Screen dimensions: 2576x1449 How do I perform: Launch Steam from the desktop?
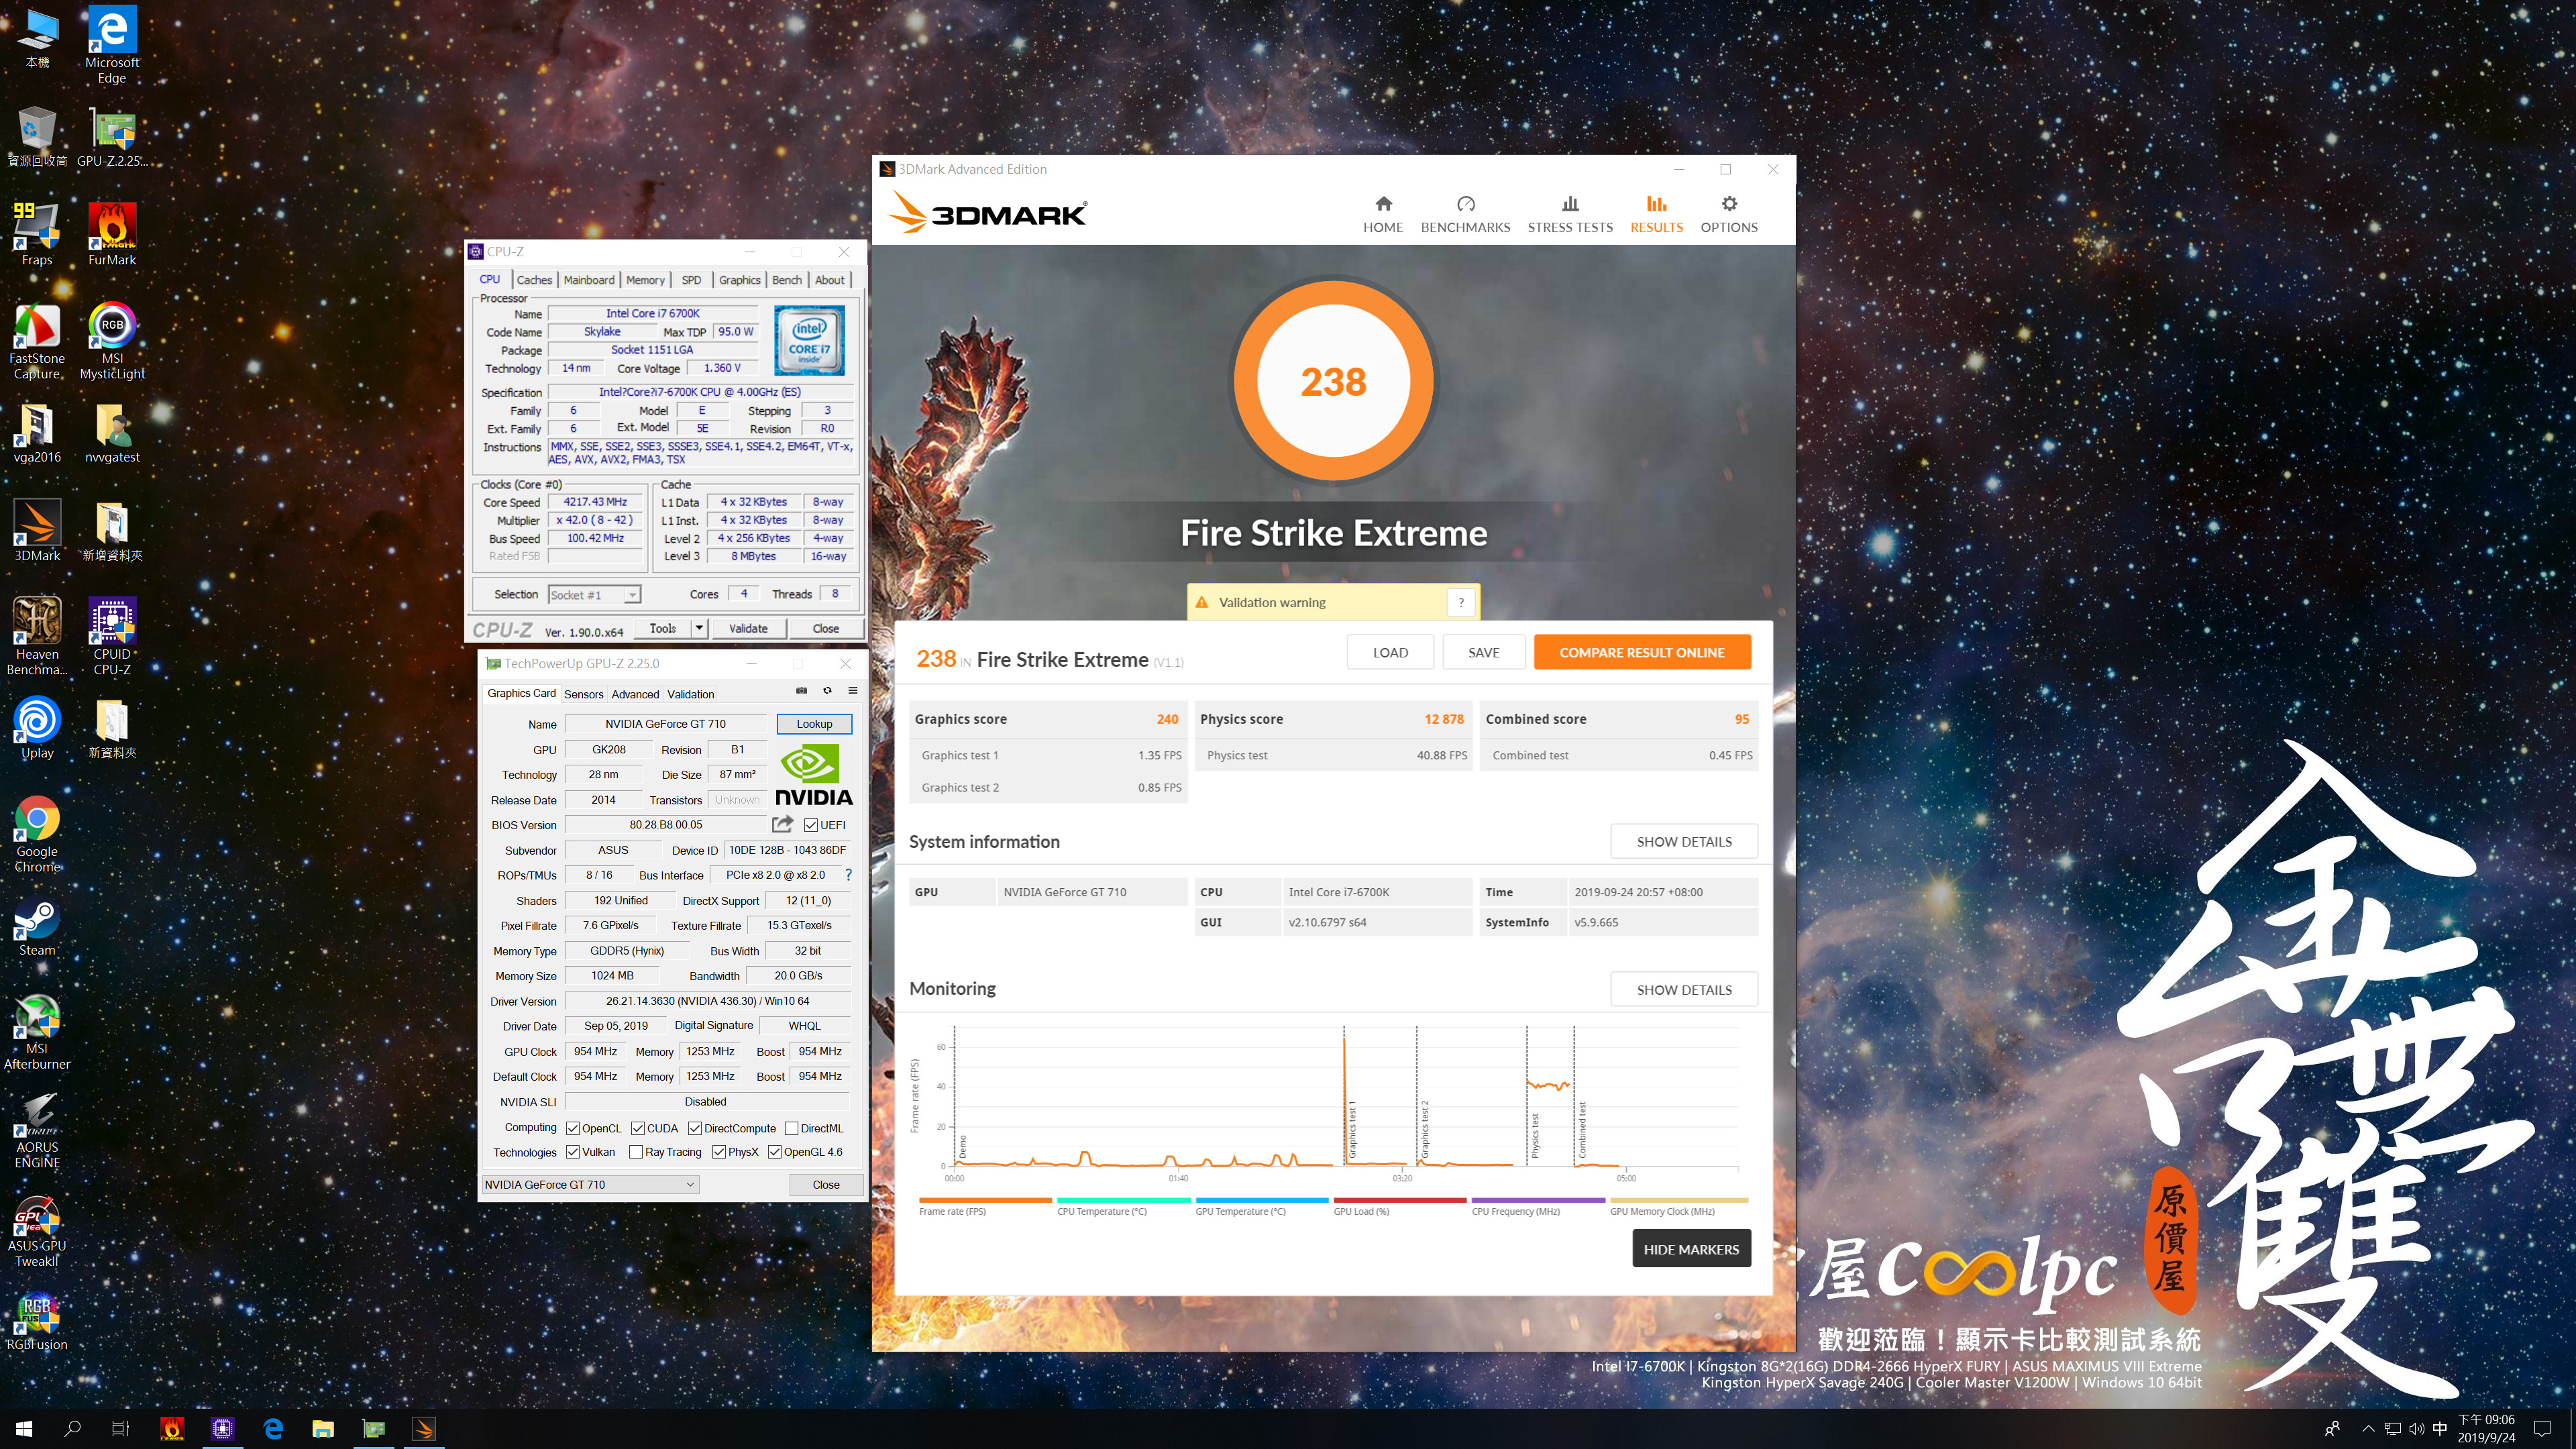37,926
